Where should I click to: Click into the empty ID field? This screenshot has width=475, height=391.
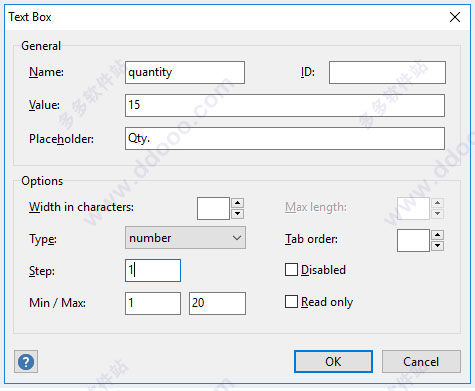coord(387,72)
